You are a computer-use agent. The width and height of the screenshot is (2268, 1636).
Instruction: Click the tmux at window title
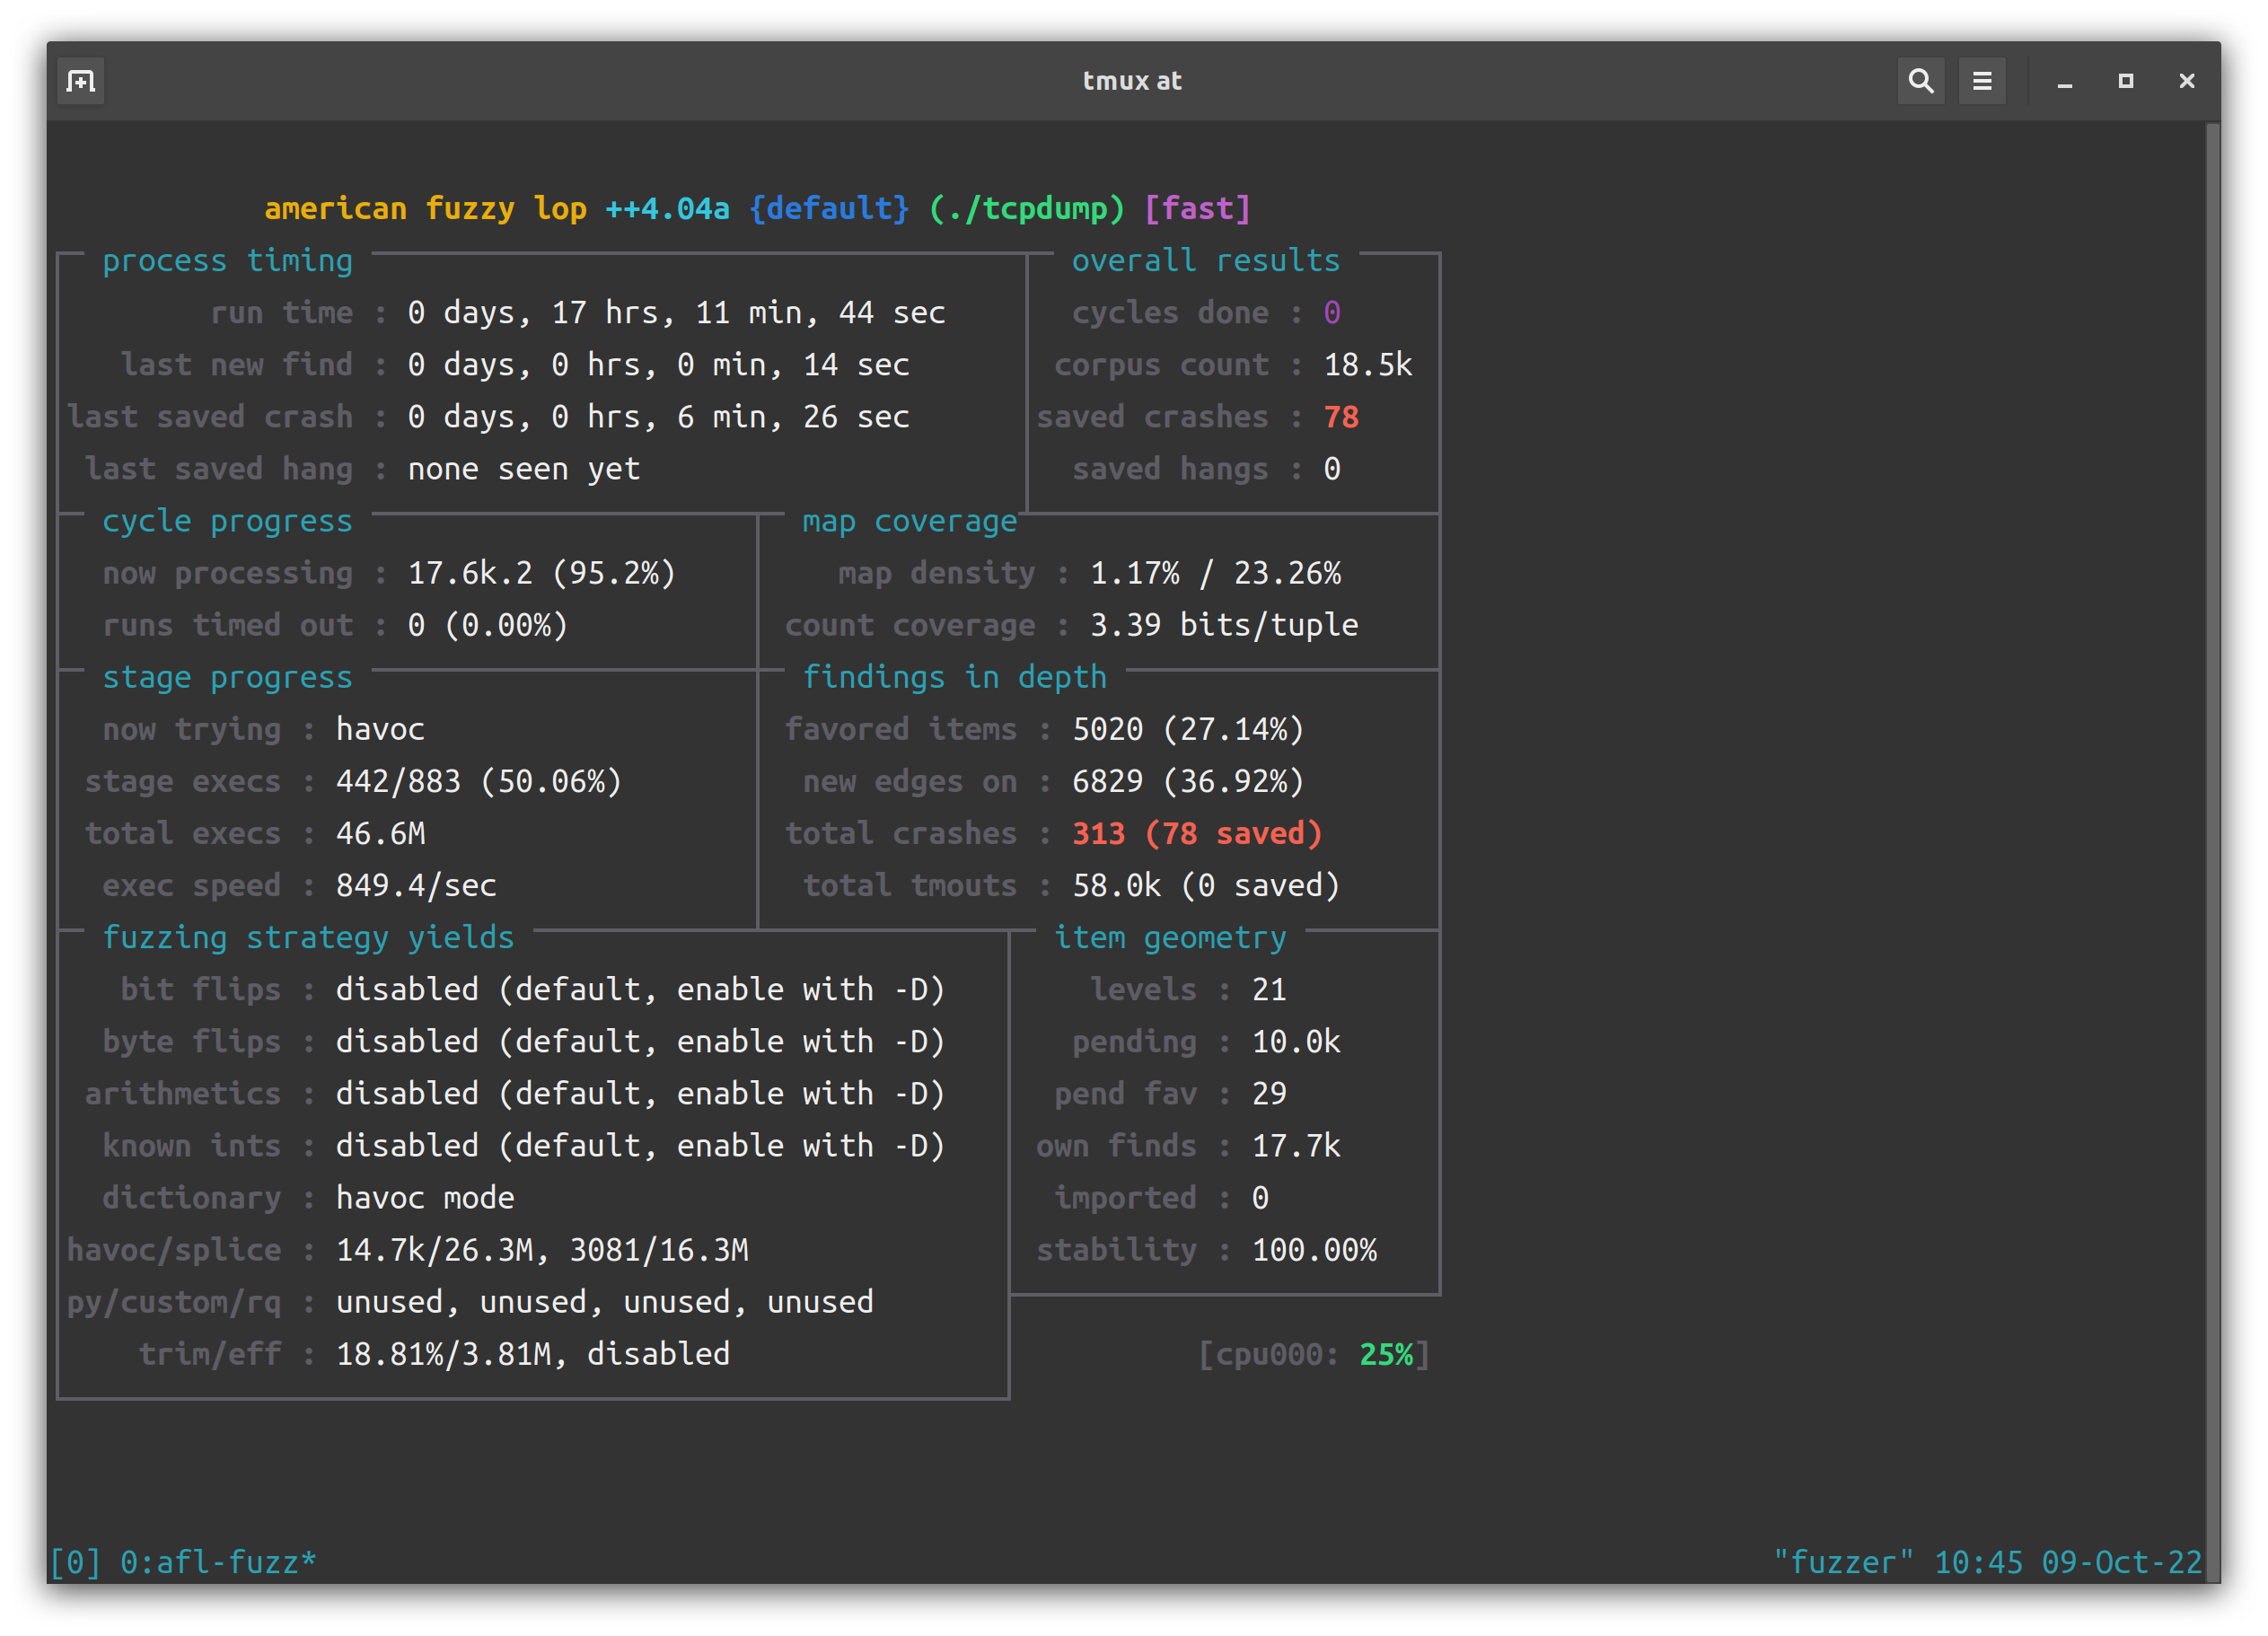tap(1133, 81)
